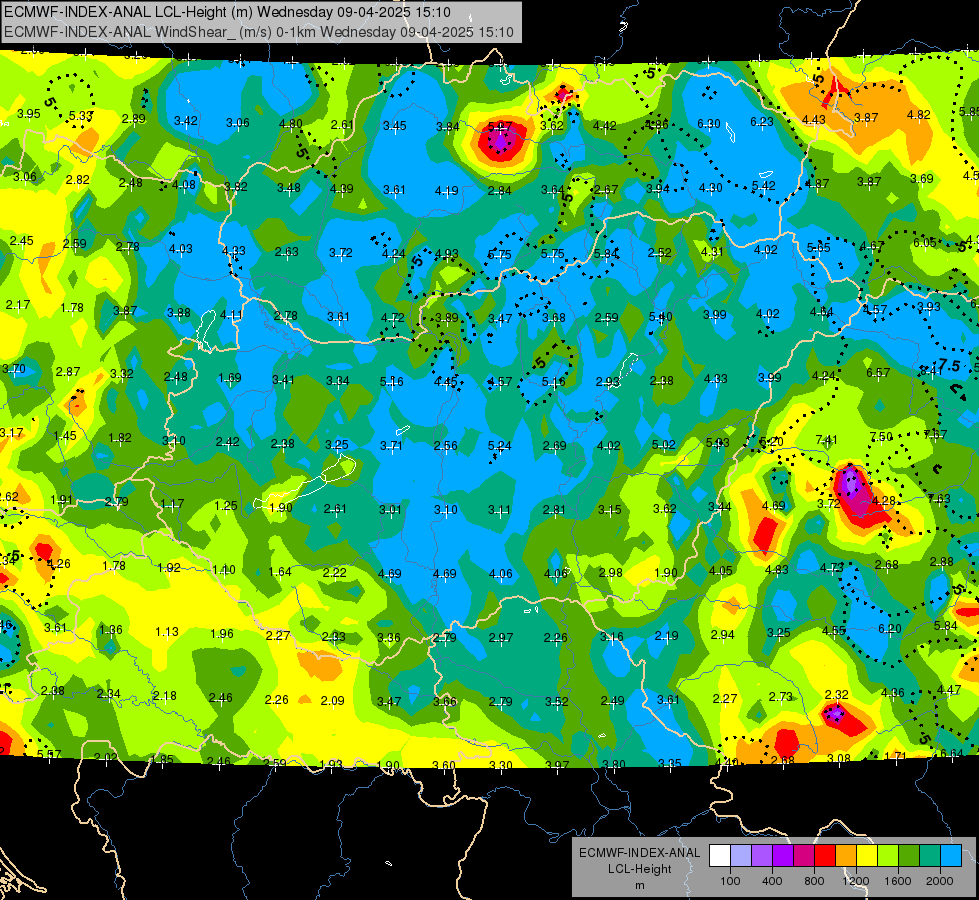The height and width of the screenshot is (900, 979).
Task: Click the legend title ECMWF-INDEX-ANAL
Action: pyautogui.click(x=639, y=853)
